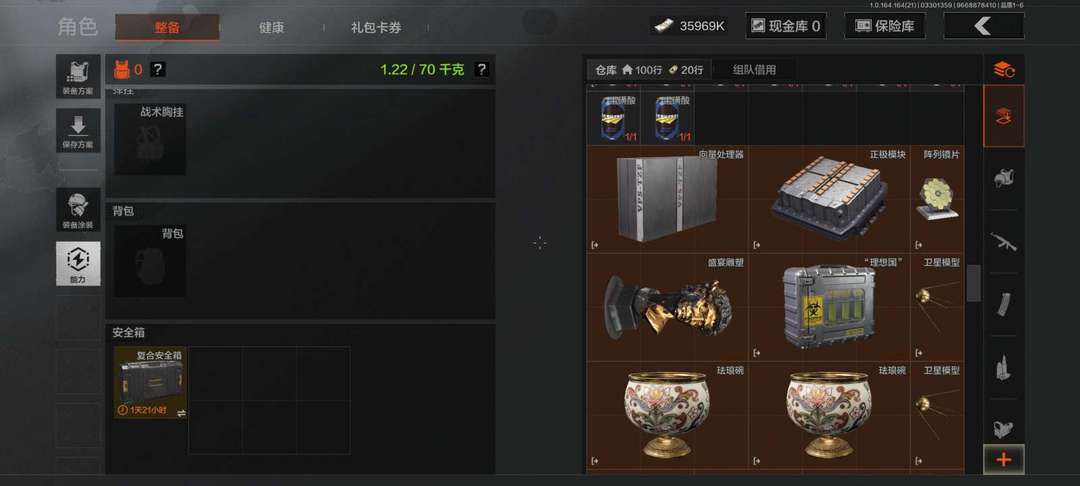Open the 现金库 cash vault
Viewport: 1080px width, 486px height.
click(x=786, y=26)
